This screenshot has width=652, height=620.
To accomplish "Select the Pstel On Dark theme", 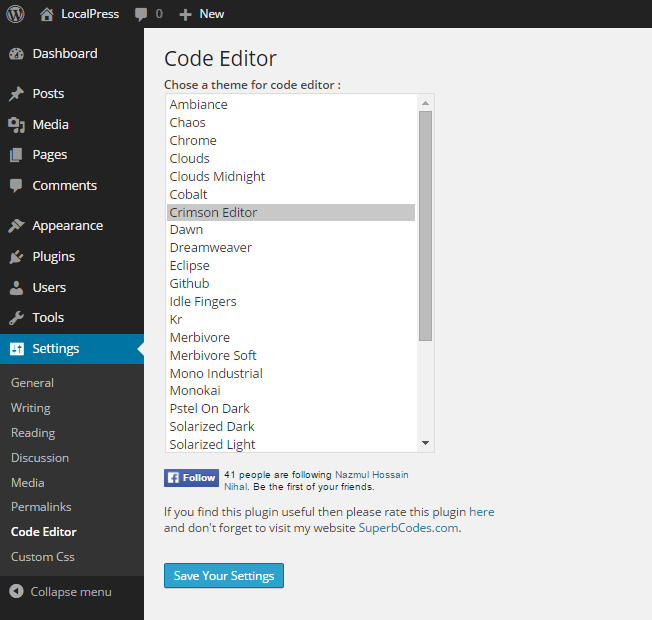I will click(291, 409).
